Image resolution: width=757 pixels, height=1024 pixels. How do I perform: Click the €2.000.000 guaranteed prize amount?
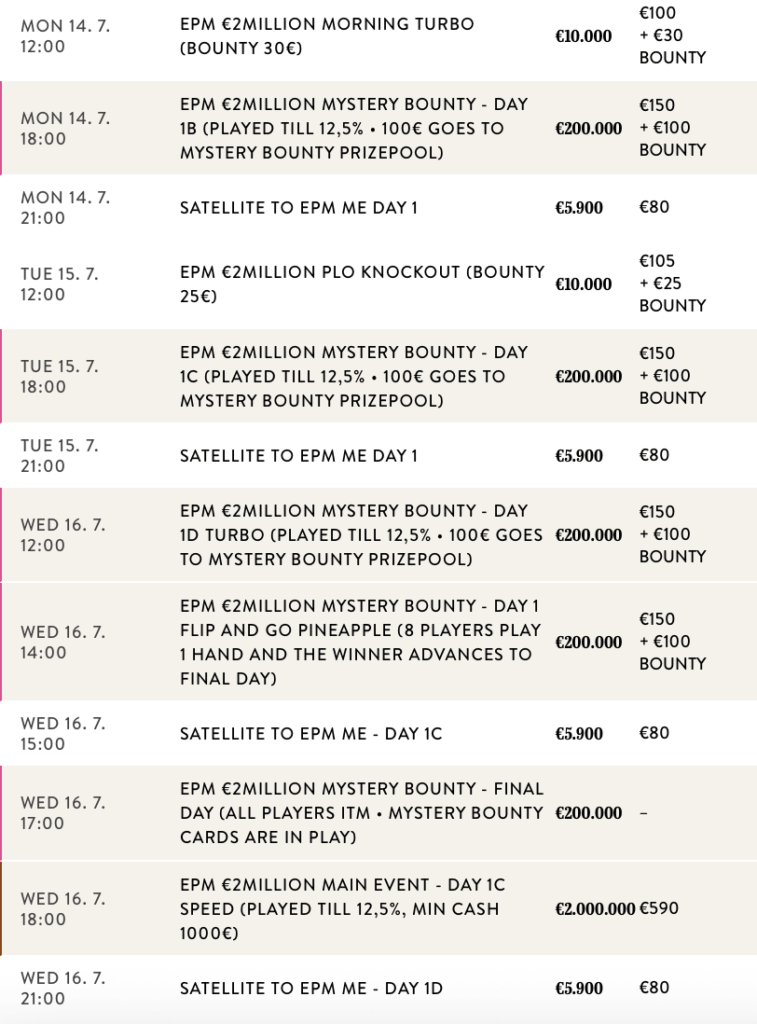(x=595, y=909)
